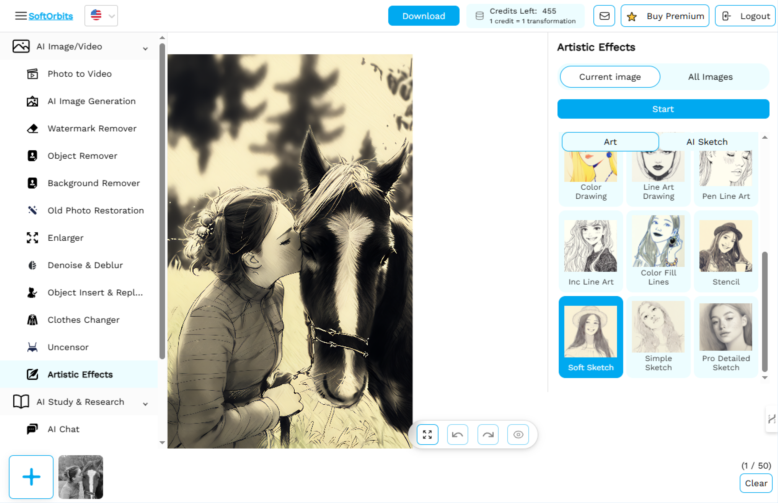
Task: Select the Art tab
Action: (610, 142)
